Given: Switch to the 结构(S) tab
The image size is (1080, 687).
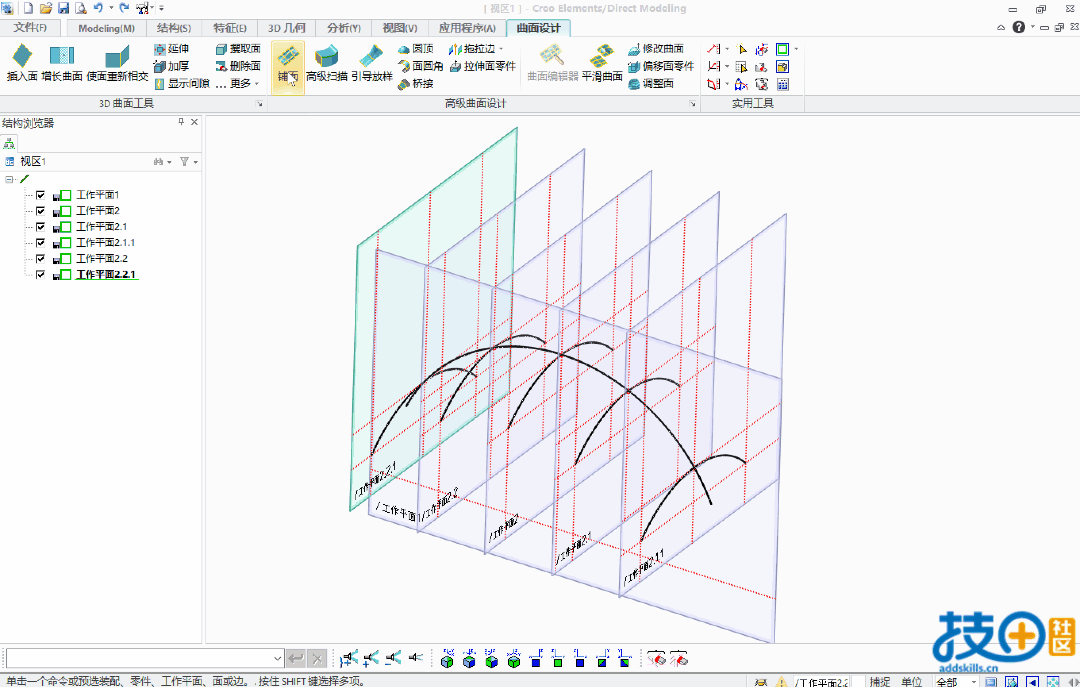Looking at the screenshot, I should point(174,28).
